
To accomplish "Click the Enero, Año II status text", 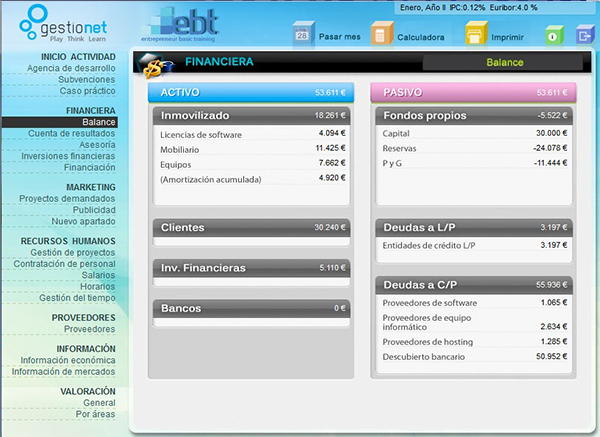I will click(x=423, y=8).
